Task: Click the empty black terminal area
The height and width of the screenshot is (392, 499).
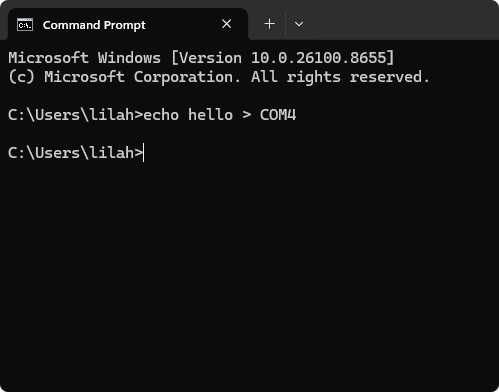Action: point(250,273)
